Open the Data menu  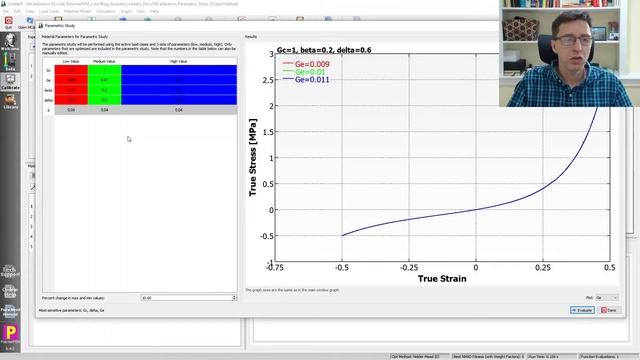coord(30,11)
